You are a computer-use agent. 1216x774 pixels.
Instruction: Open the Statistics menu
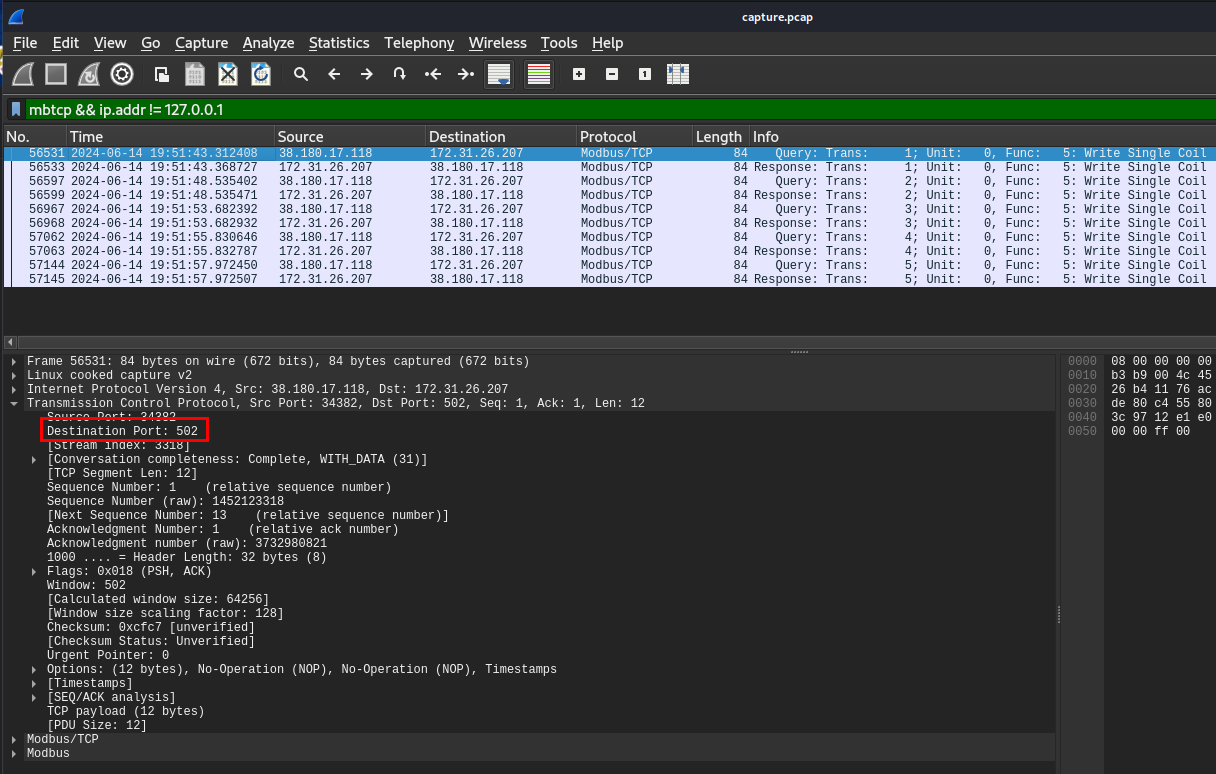338,43
